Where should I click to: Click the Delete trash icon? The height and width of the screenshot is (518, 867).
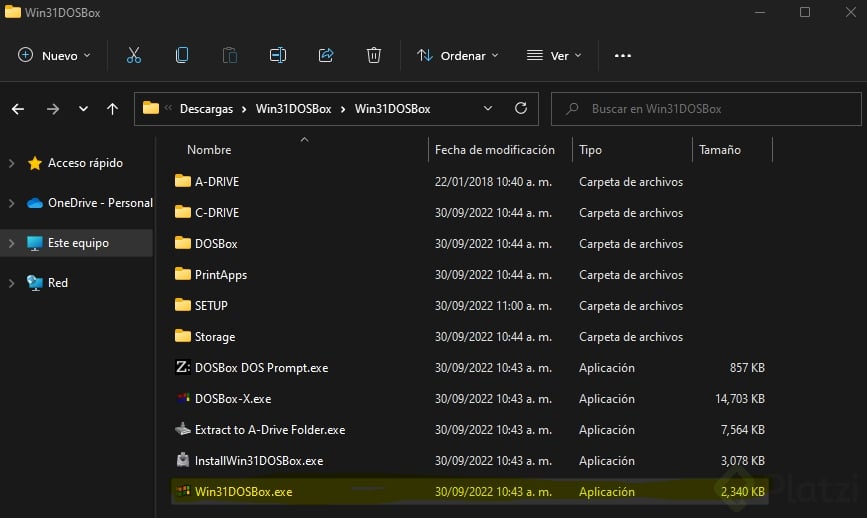tap(374, 55)
